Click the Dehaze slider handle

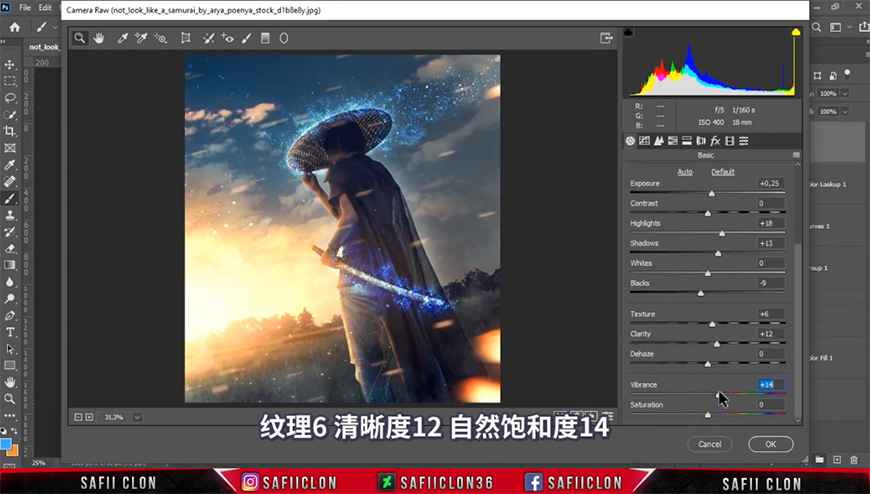(x=707, y=364)
